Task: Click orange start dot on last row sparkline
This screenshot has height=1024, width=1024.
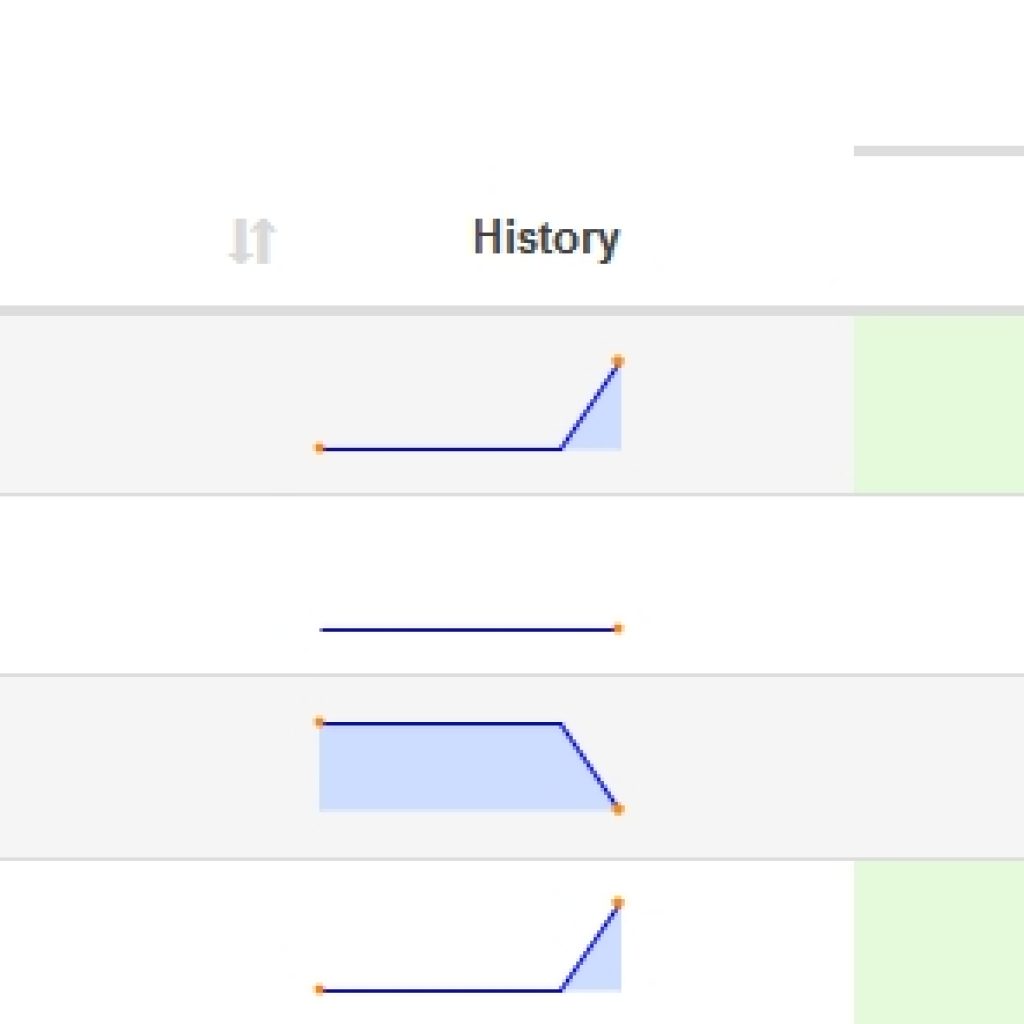Action: point(319,990)
